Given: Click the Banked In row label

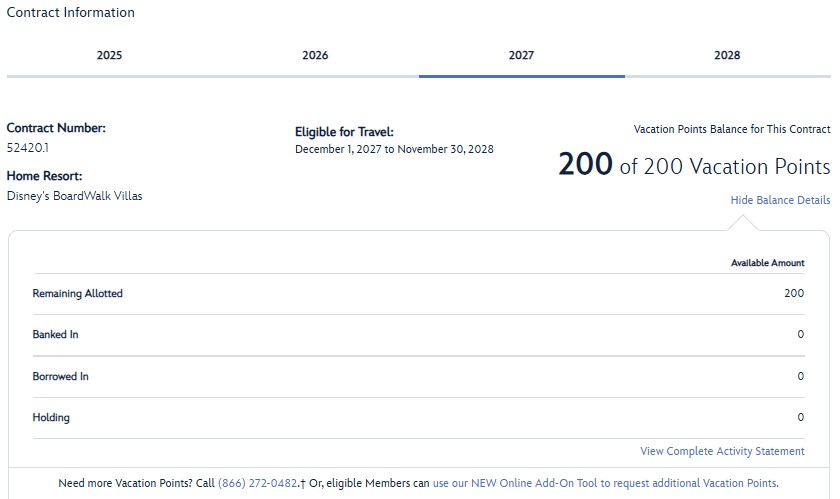Looking at the screenshot, I should click(55, 335).
